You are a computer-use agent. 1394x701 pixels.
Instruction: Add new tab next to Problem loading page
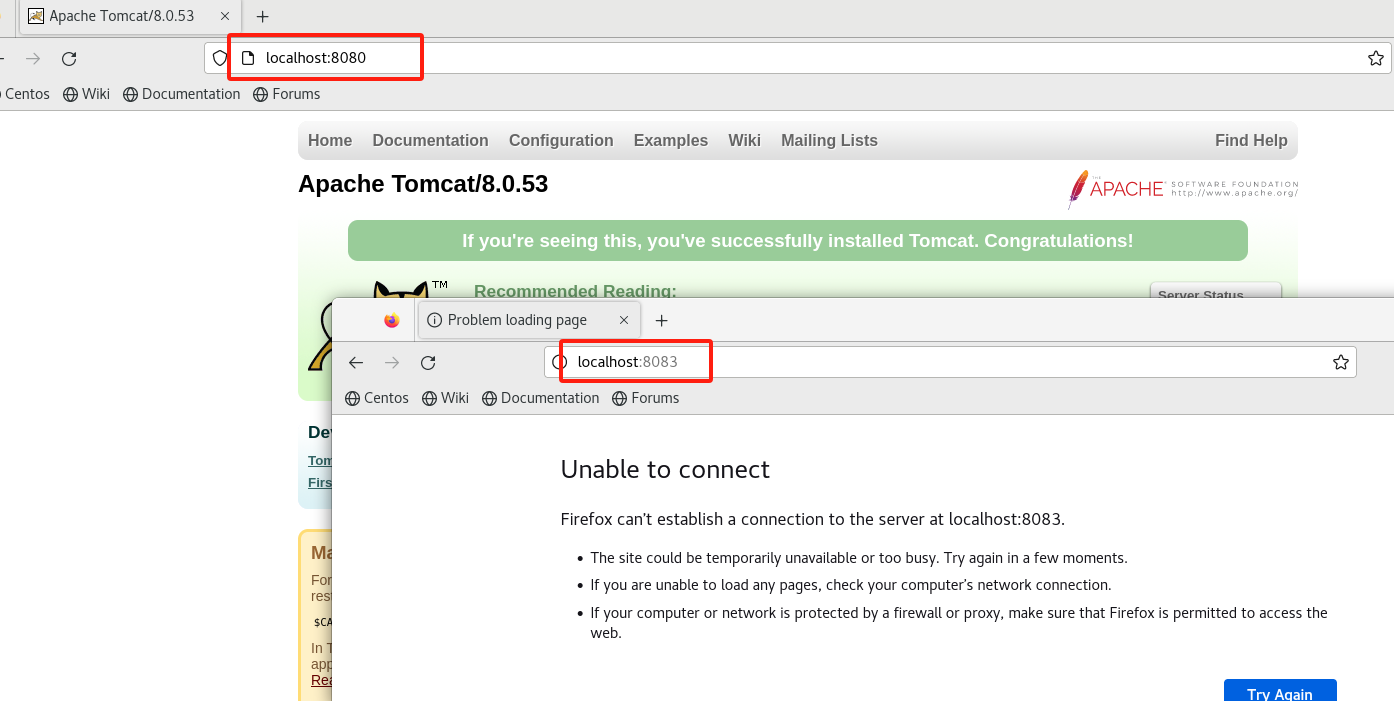pyautogui.click(x=661, y=320)
